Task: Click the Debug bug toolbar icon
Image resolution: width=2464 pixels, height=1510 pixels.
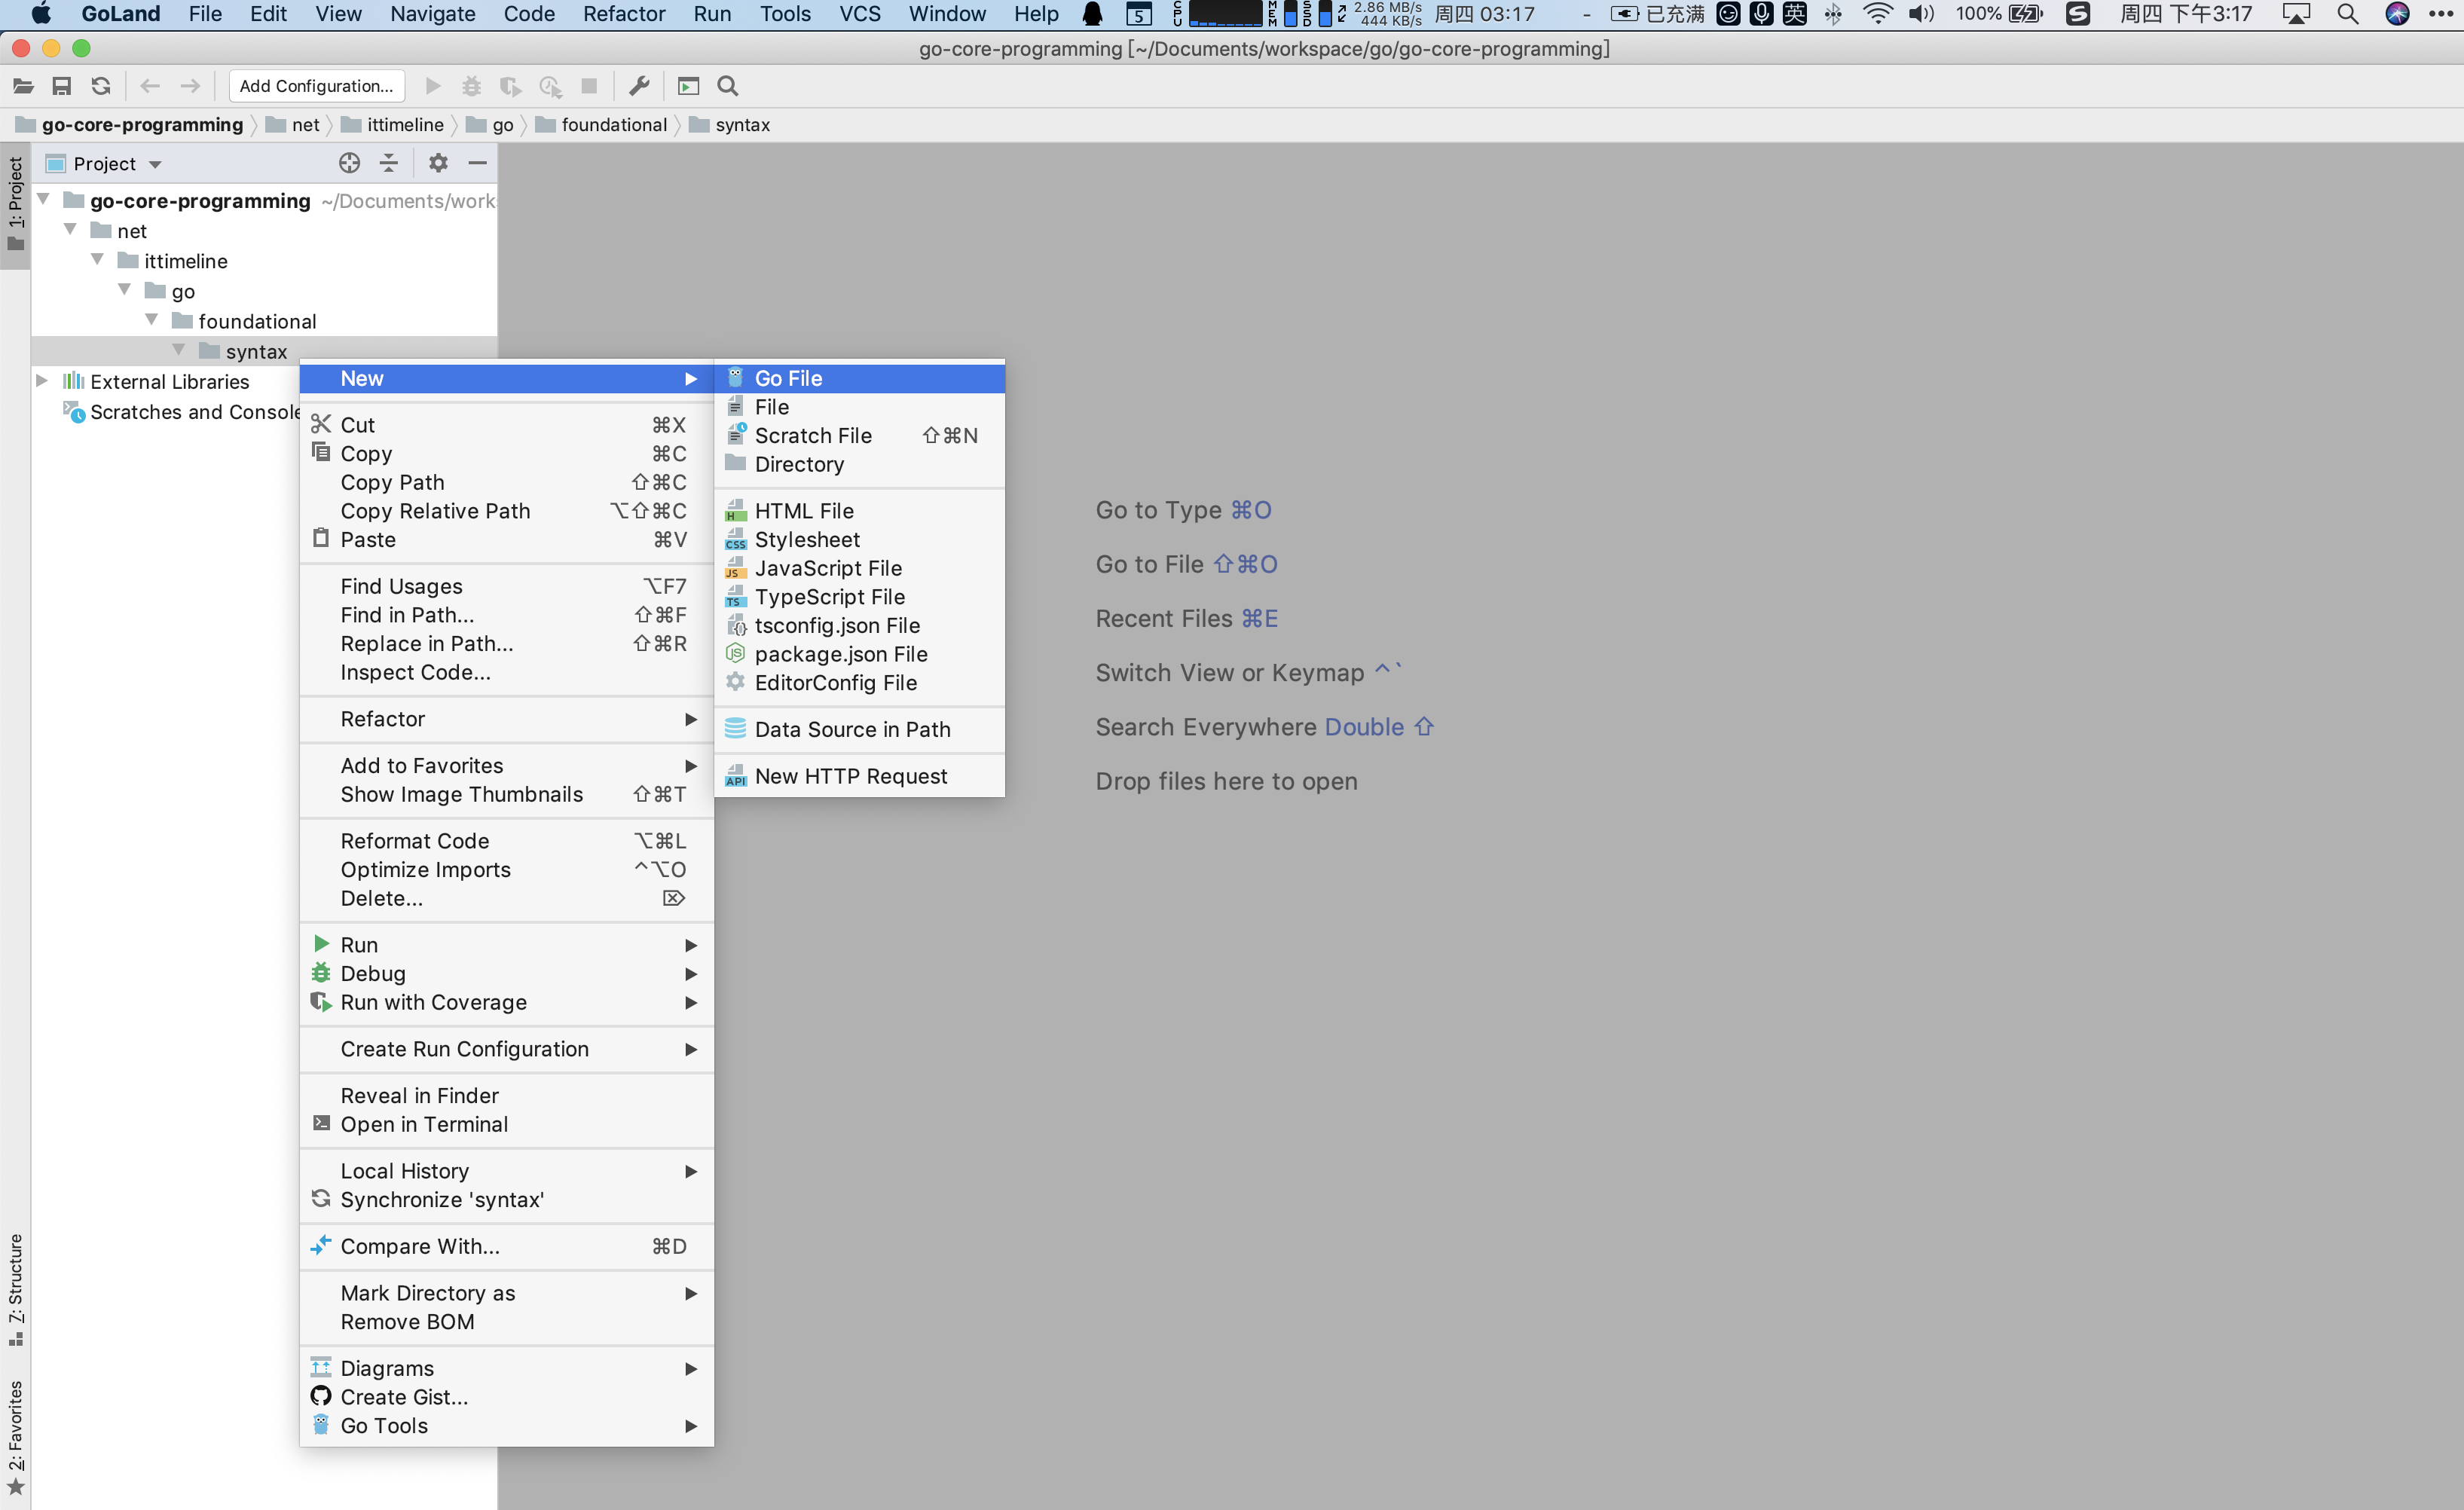Action: 471,86
